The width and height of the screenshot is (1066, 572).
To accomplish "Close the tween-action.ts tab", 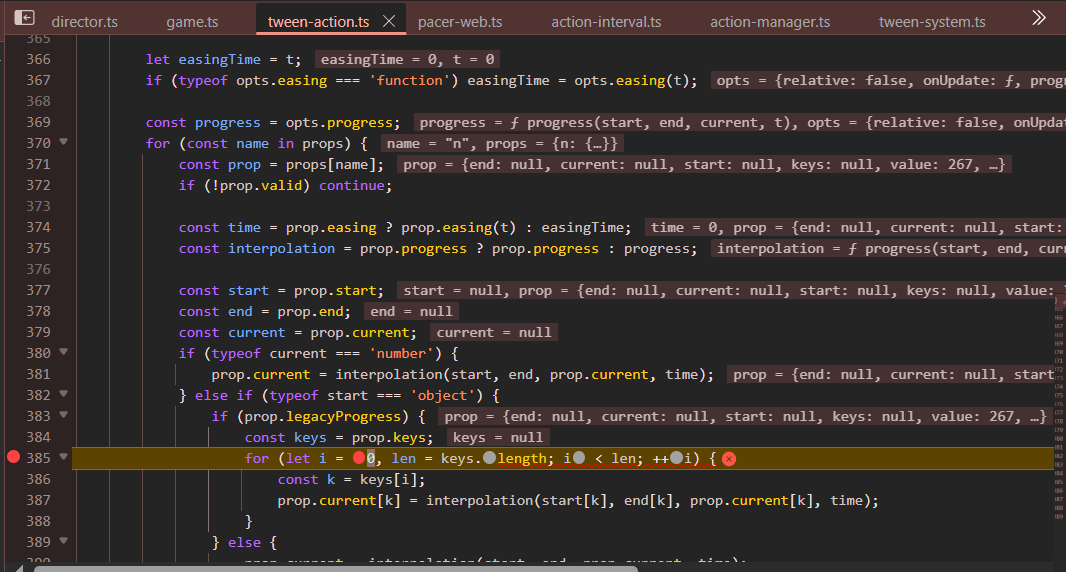I will [389, 21].
